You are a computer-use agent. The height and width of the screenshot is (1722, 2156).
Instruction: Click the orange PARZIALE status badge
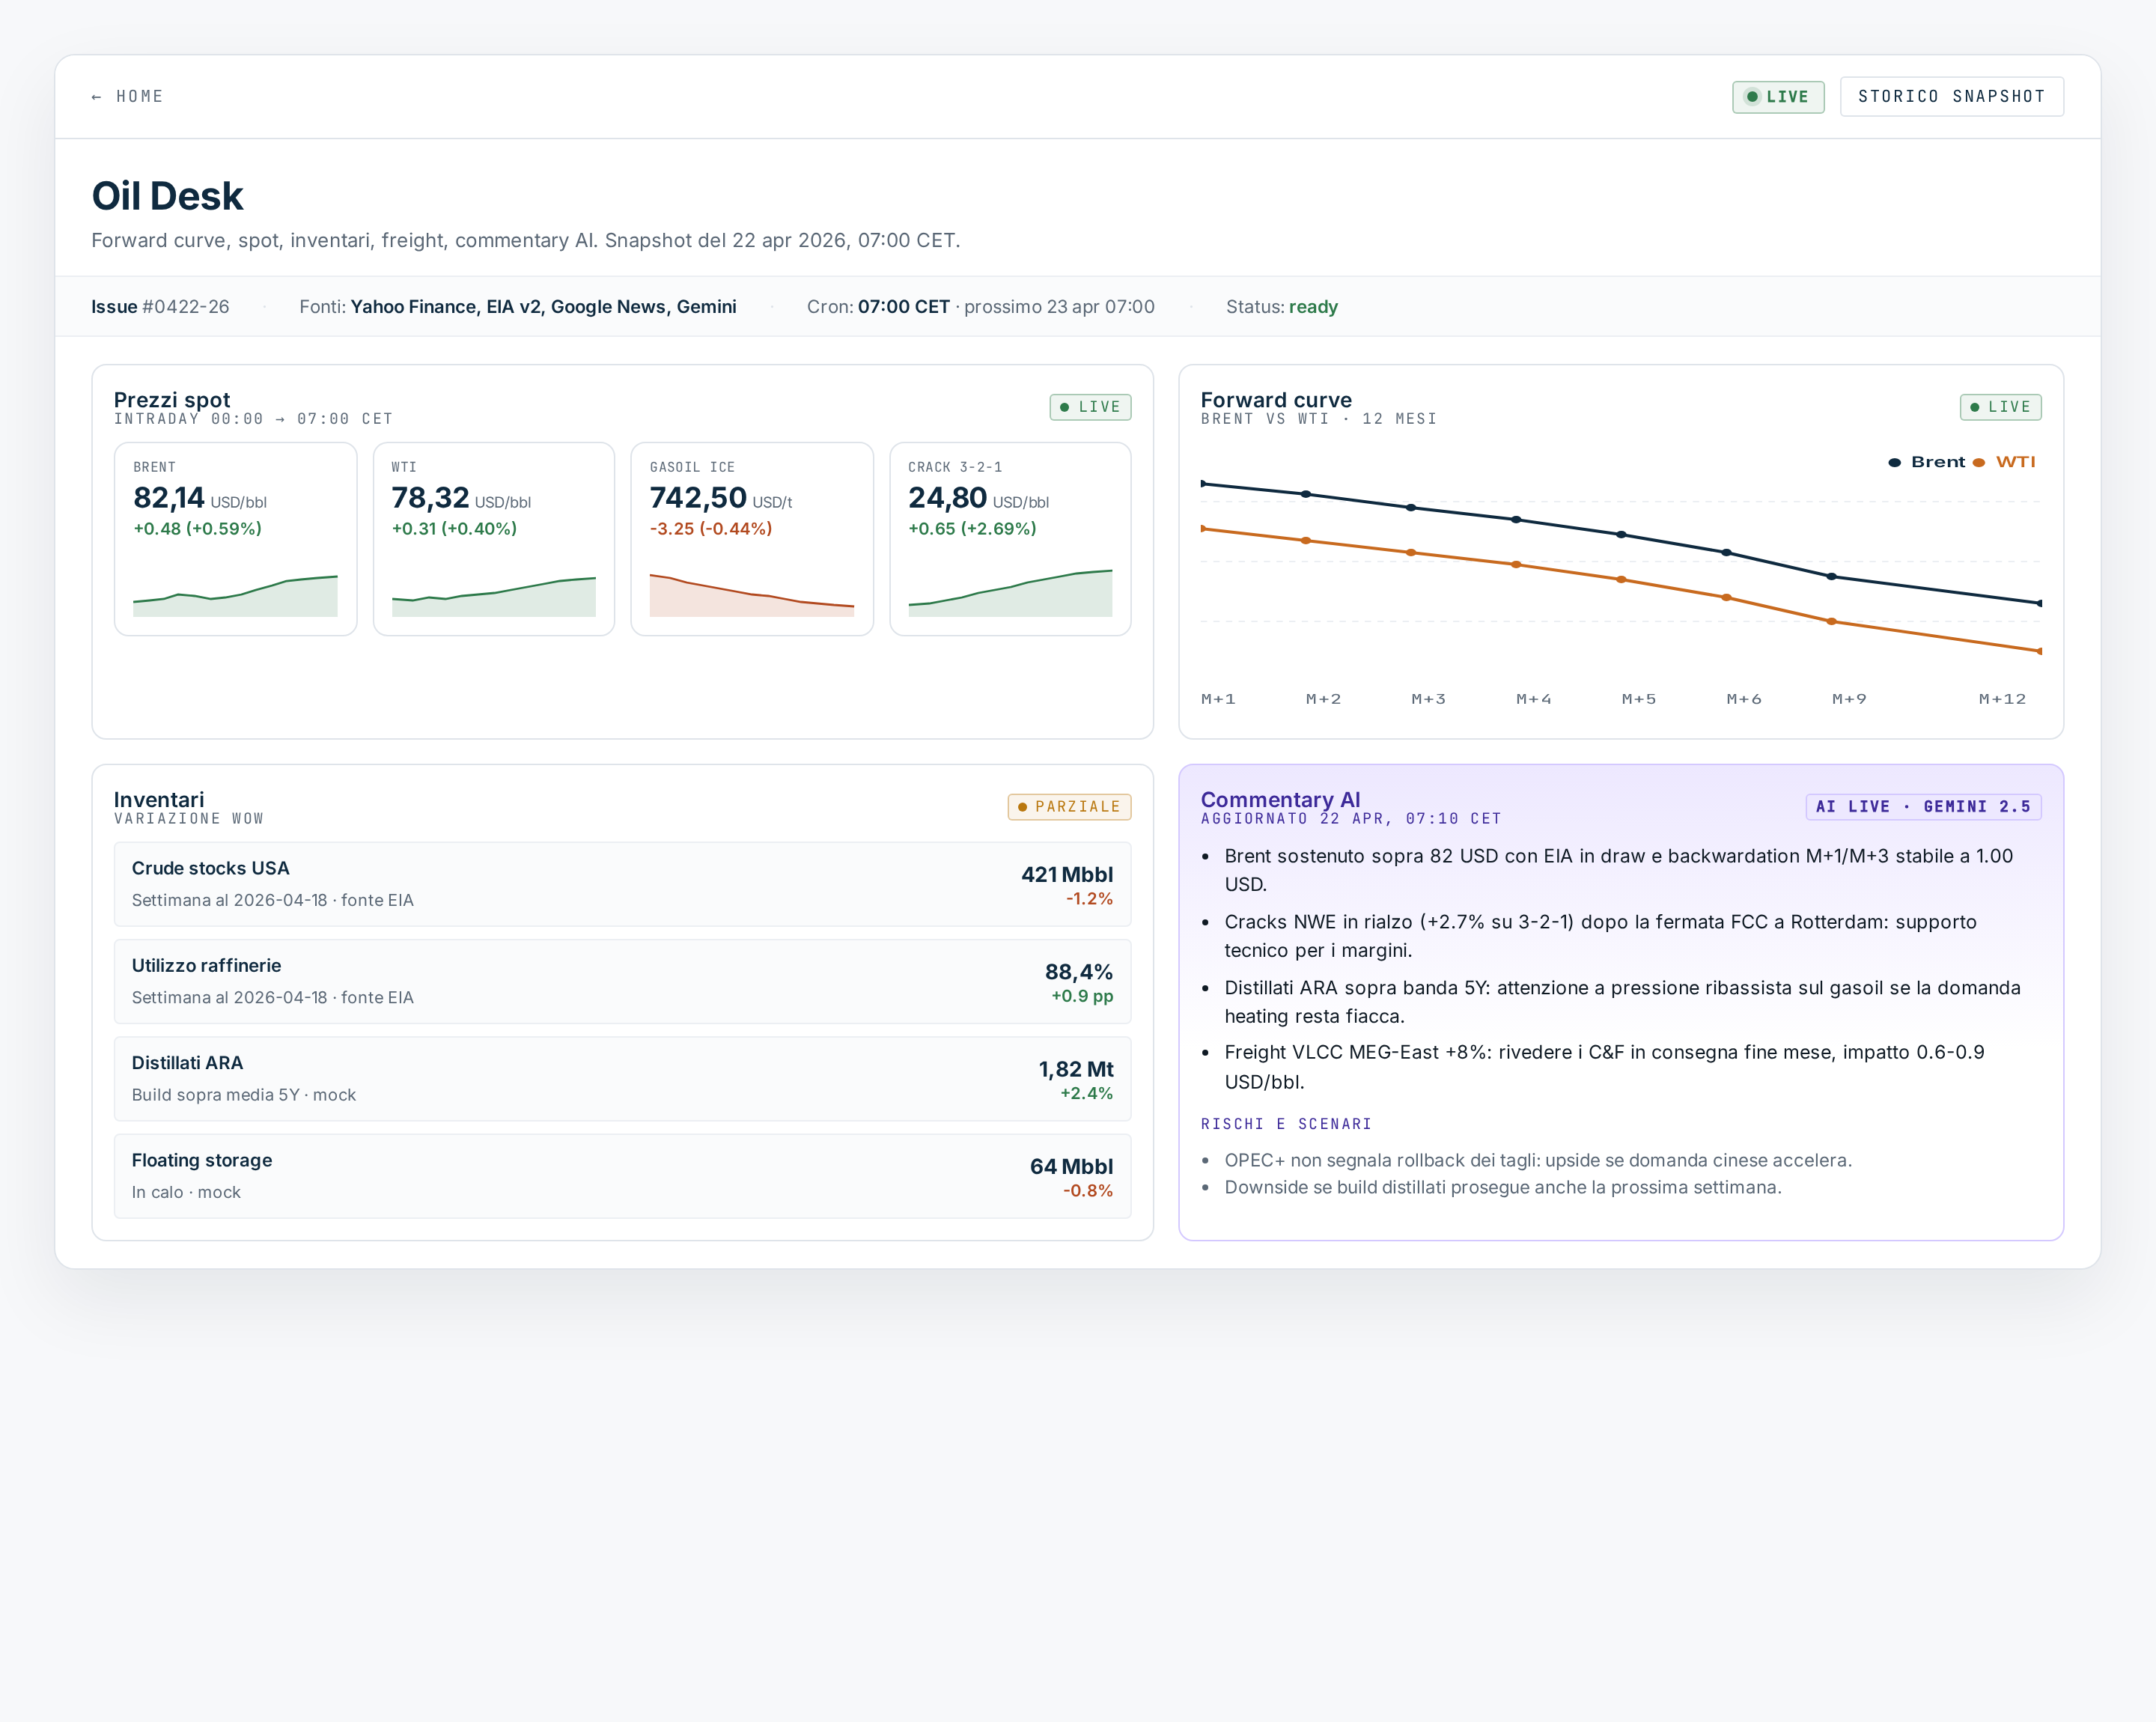pyautogui.click(x=1068, y=806)
